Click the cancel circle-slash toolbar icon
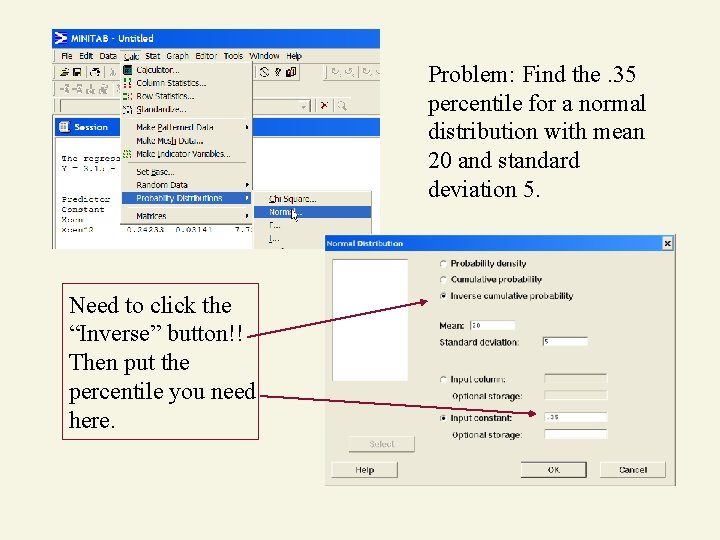Screen dimensions: 720x540 pyautogui.click(x=264, y=72)
